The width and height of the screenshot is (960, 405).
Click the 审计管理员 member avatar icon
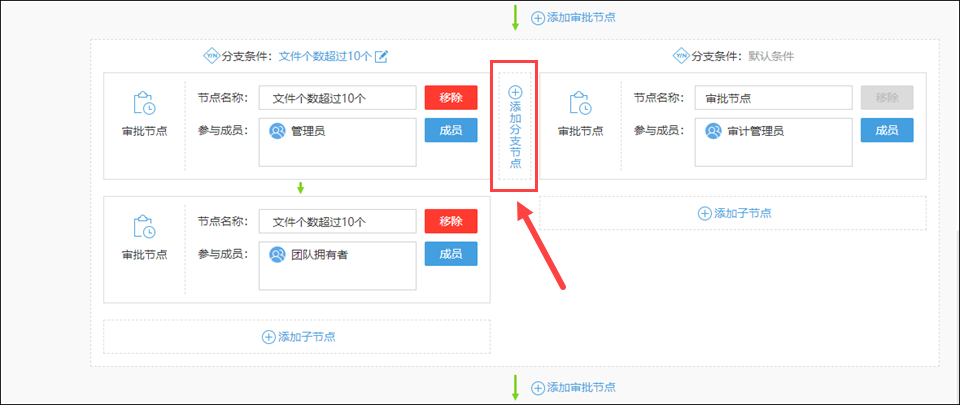[713, 130]
